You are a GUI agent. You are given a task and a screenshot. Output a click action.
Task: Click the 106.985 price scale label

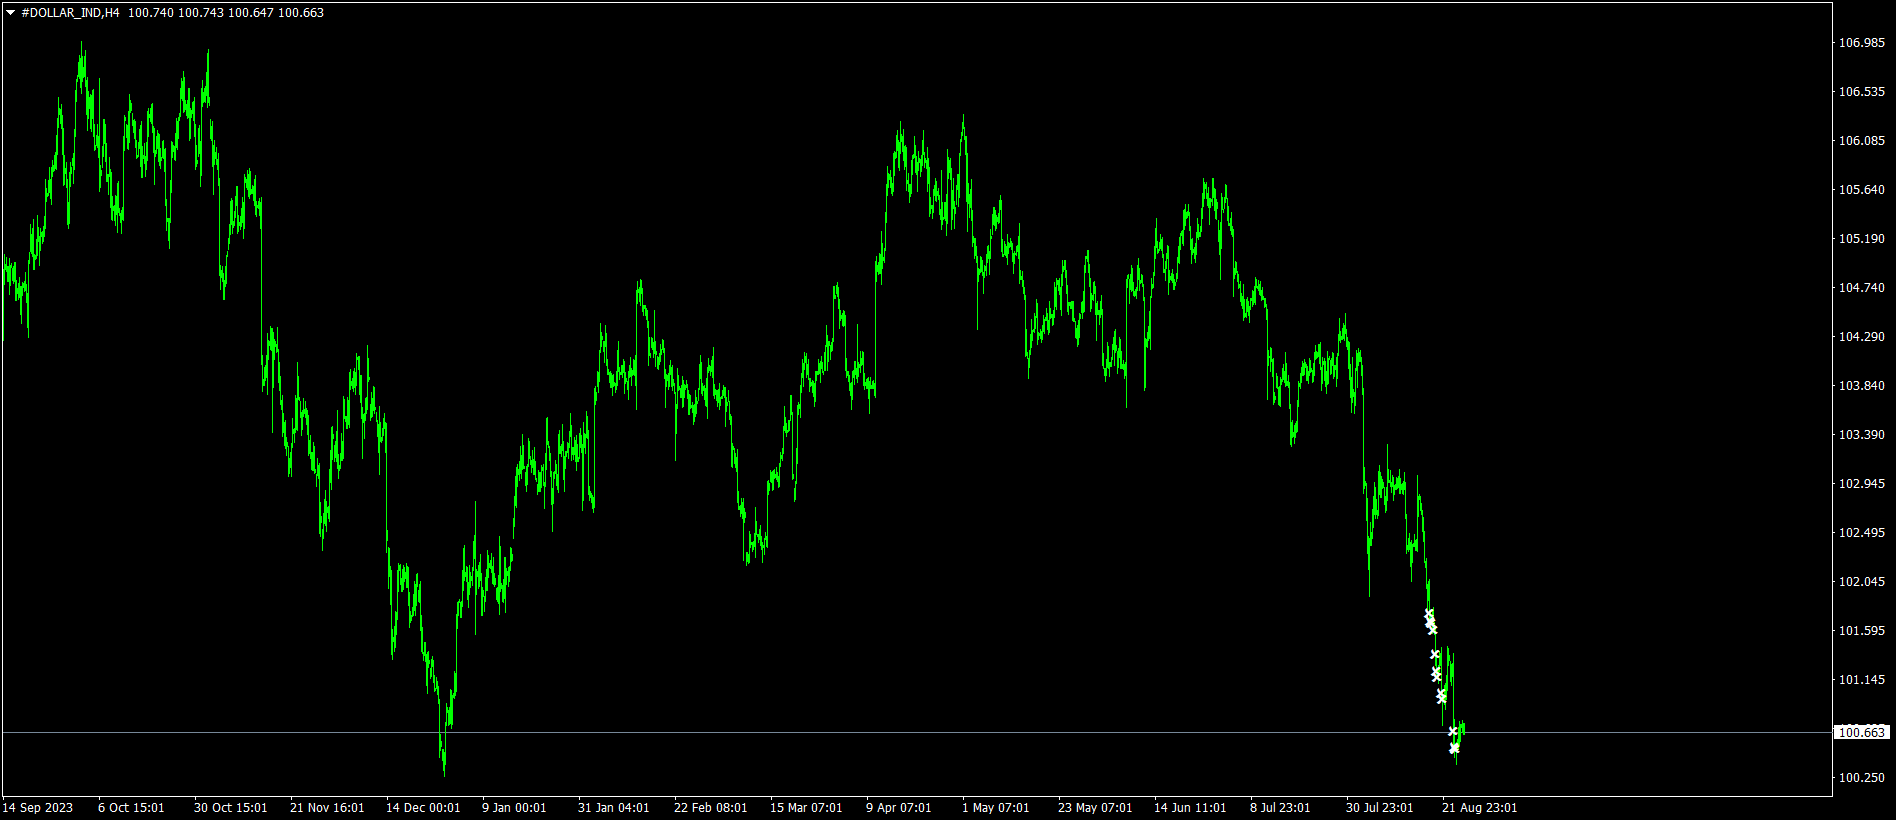click(1861, 43)
